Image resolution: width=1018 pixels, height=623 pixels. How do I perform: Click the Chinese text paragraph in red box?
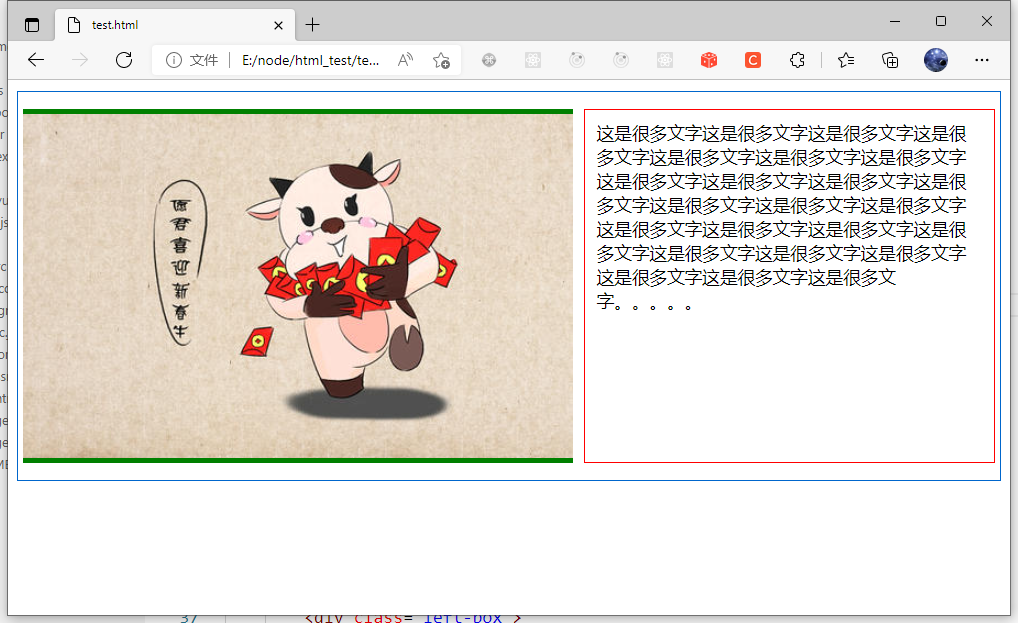[781, 217]
